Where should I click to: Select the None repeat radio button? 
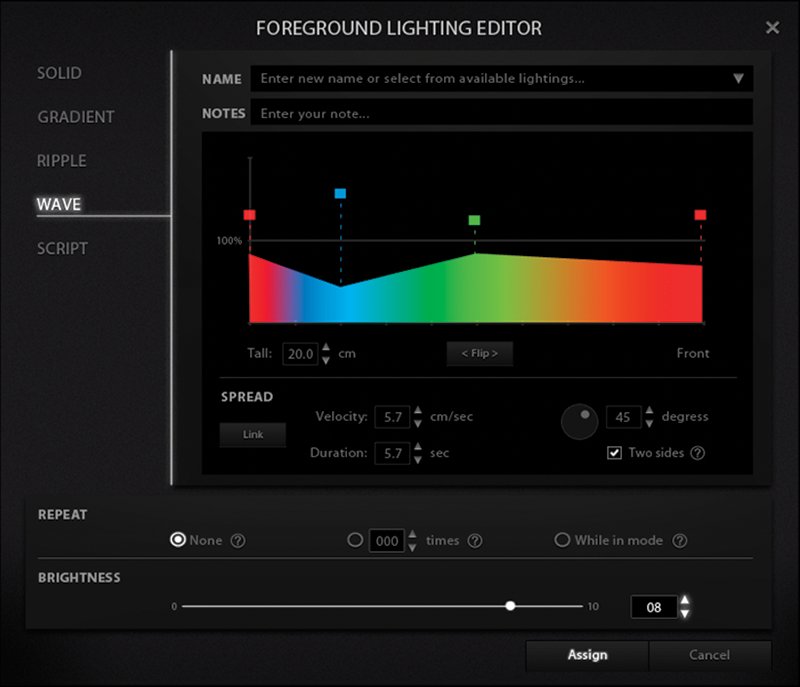point(178,540)
